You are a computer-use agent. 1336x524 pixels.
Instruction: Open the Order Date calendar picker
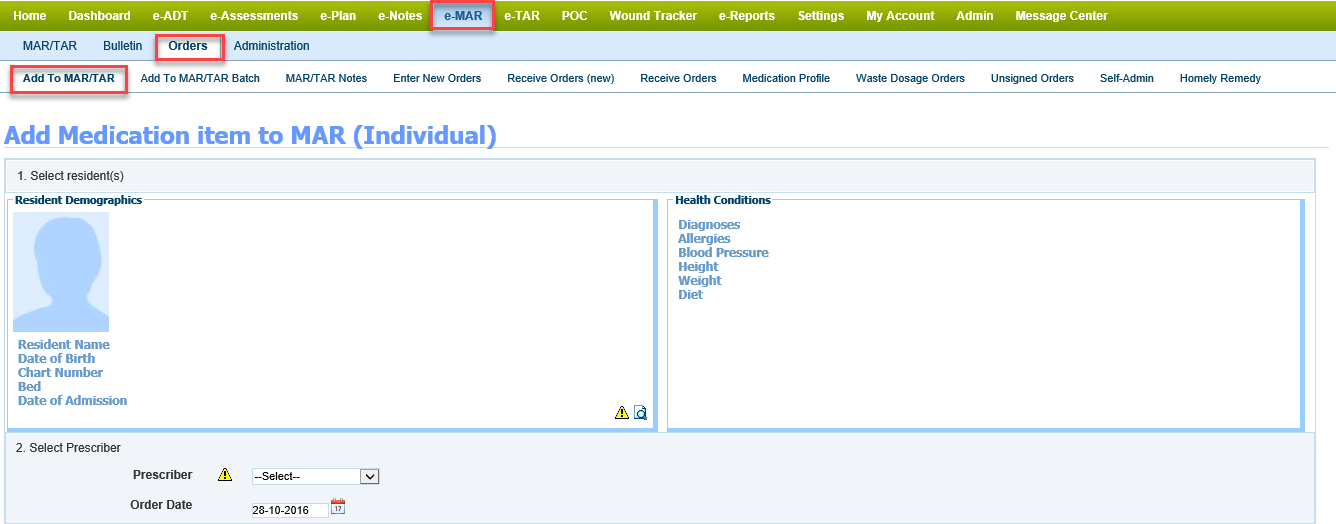click(338, 507)
